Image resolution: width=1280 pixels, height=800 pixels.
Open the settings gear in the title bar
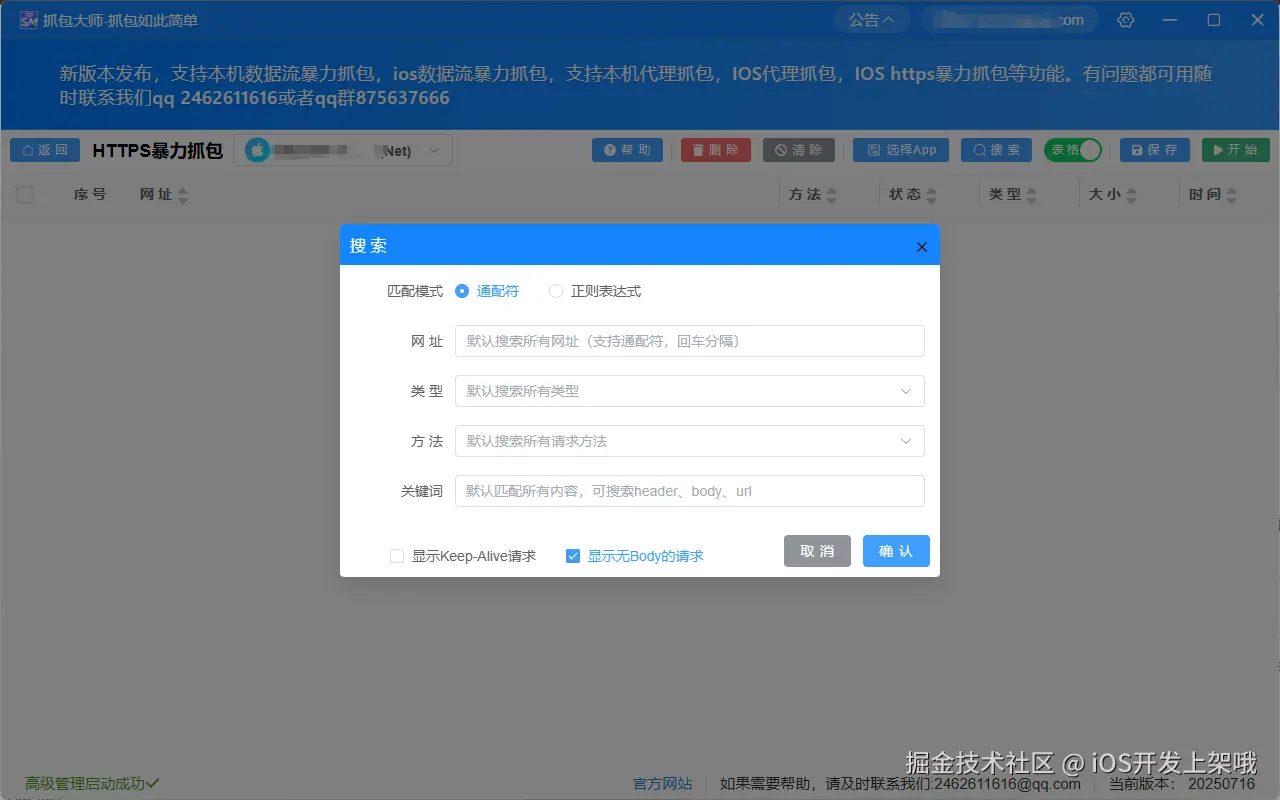click(x=1125, y=19)
